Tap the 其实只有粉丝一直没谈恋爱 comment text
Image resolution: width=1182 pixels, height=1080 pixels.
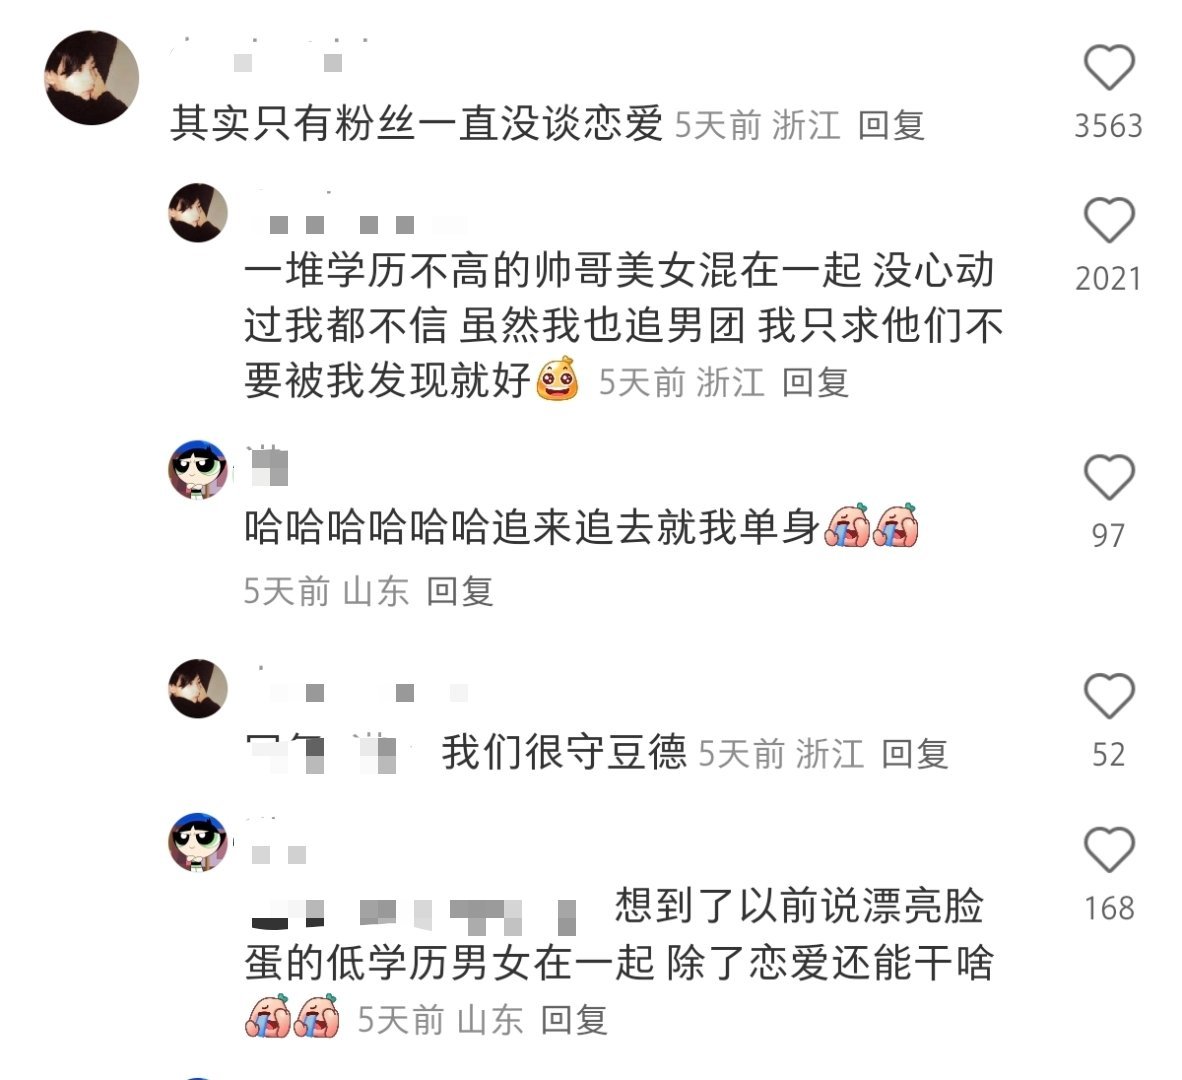(416, 124)
